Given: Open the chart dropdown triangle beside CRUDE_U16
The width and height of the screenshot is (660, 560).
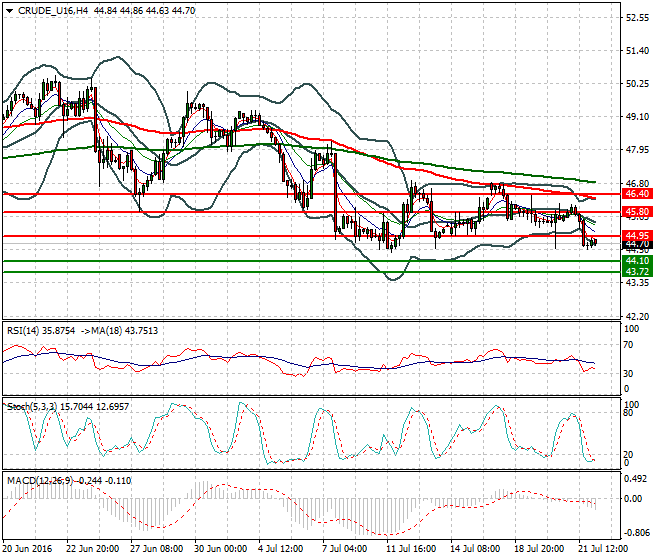Looking at the screenshot, I should [x=9, y=11].
